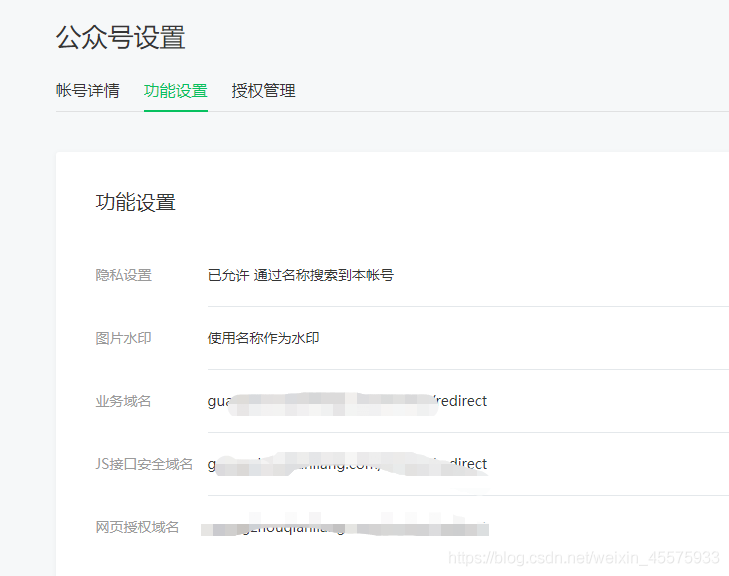Click the 业务域名 label

point(123,401)
